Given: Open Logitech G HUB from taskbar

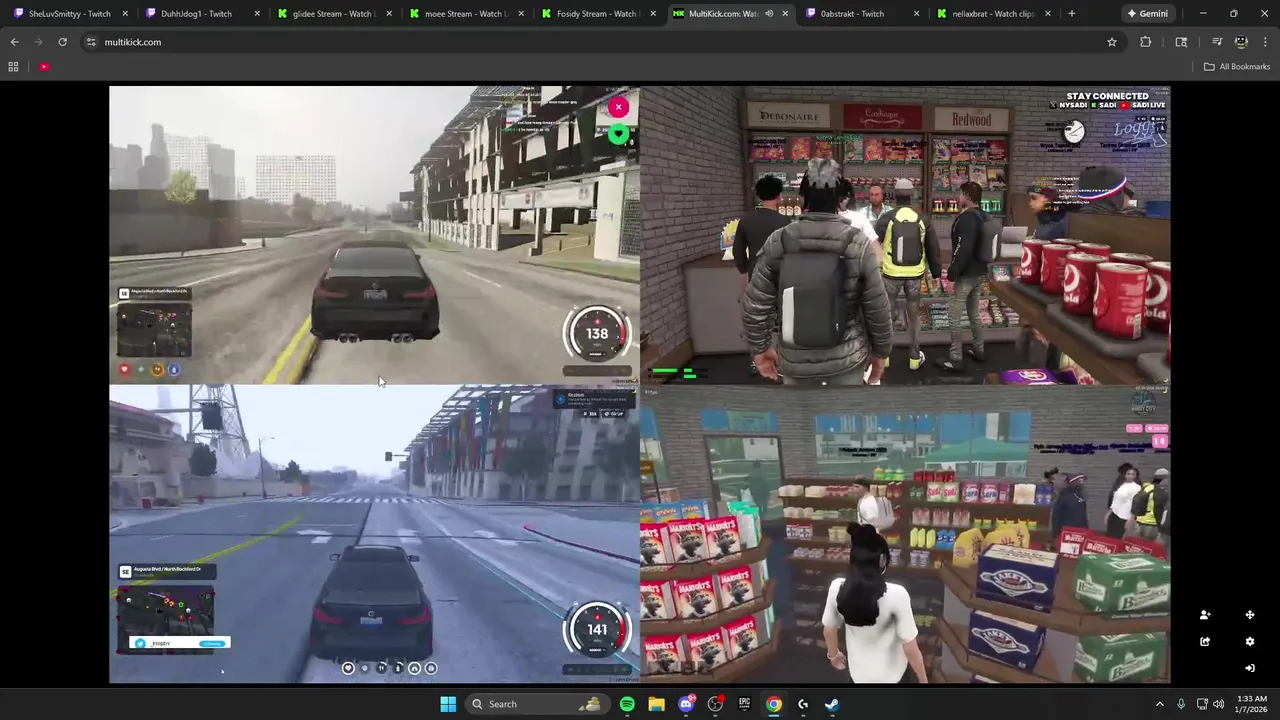Looking at the screenshot, I should pos(803,704).
